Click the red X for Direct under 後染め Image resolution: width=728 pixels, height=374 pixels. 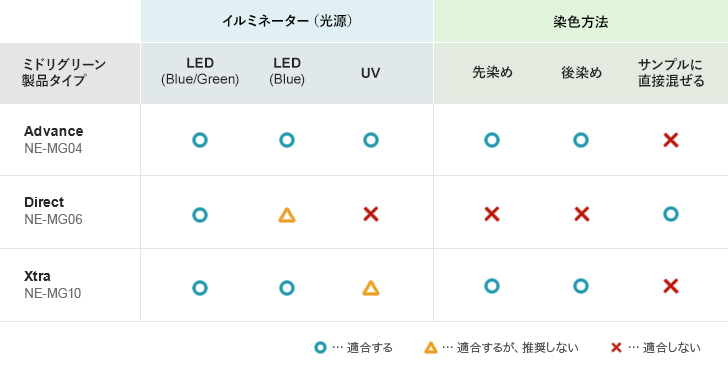point(582,214)
